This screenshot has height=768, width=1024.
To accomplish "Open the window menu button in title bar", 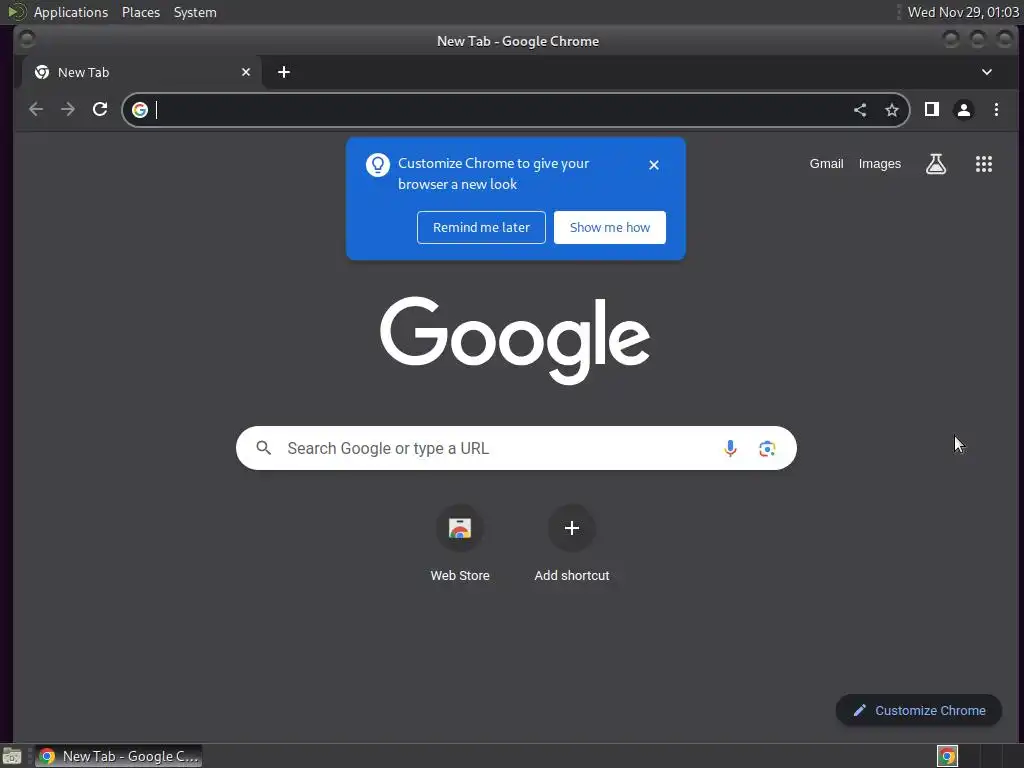I will (27, 40).
